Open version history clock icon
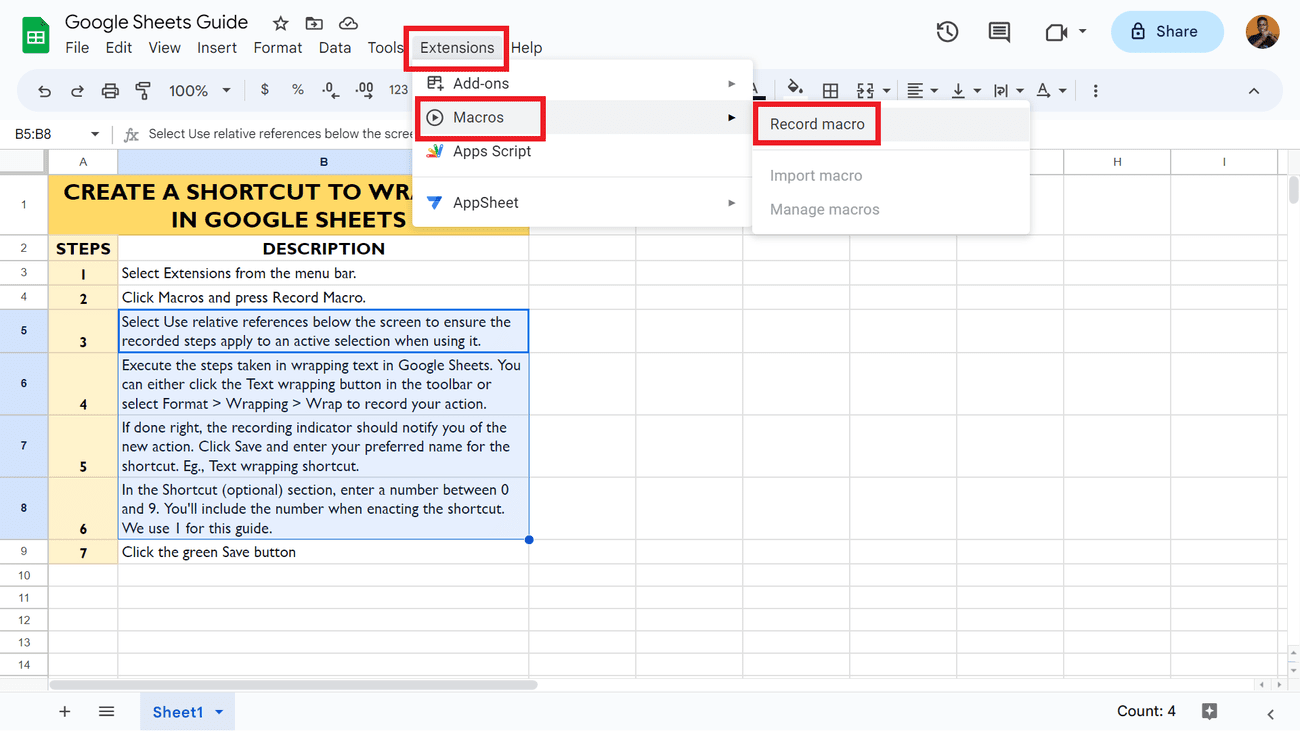Image resolution: width=1300 pixels, height=731 pixels. (947, 32)
